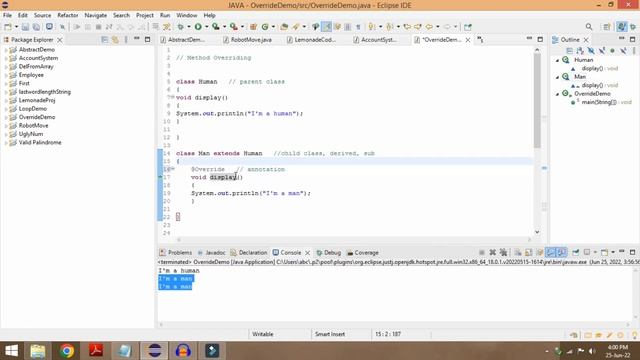Click the New Java Package icon
This screenshot has width=640, height=360.
pyautogui.click(x=253, y=27)
